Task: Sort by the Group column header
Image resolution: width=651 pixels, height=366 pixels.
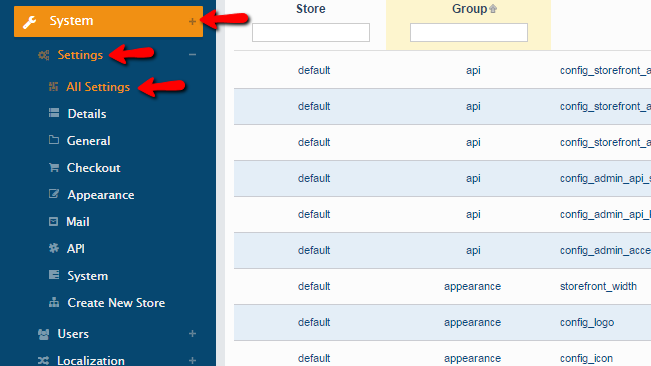Action: tap(470, 9)
